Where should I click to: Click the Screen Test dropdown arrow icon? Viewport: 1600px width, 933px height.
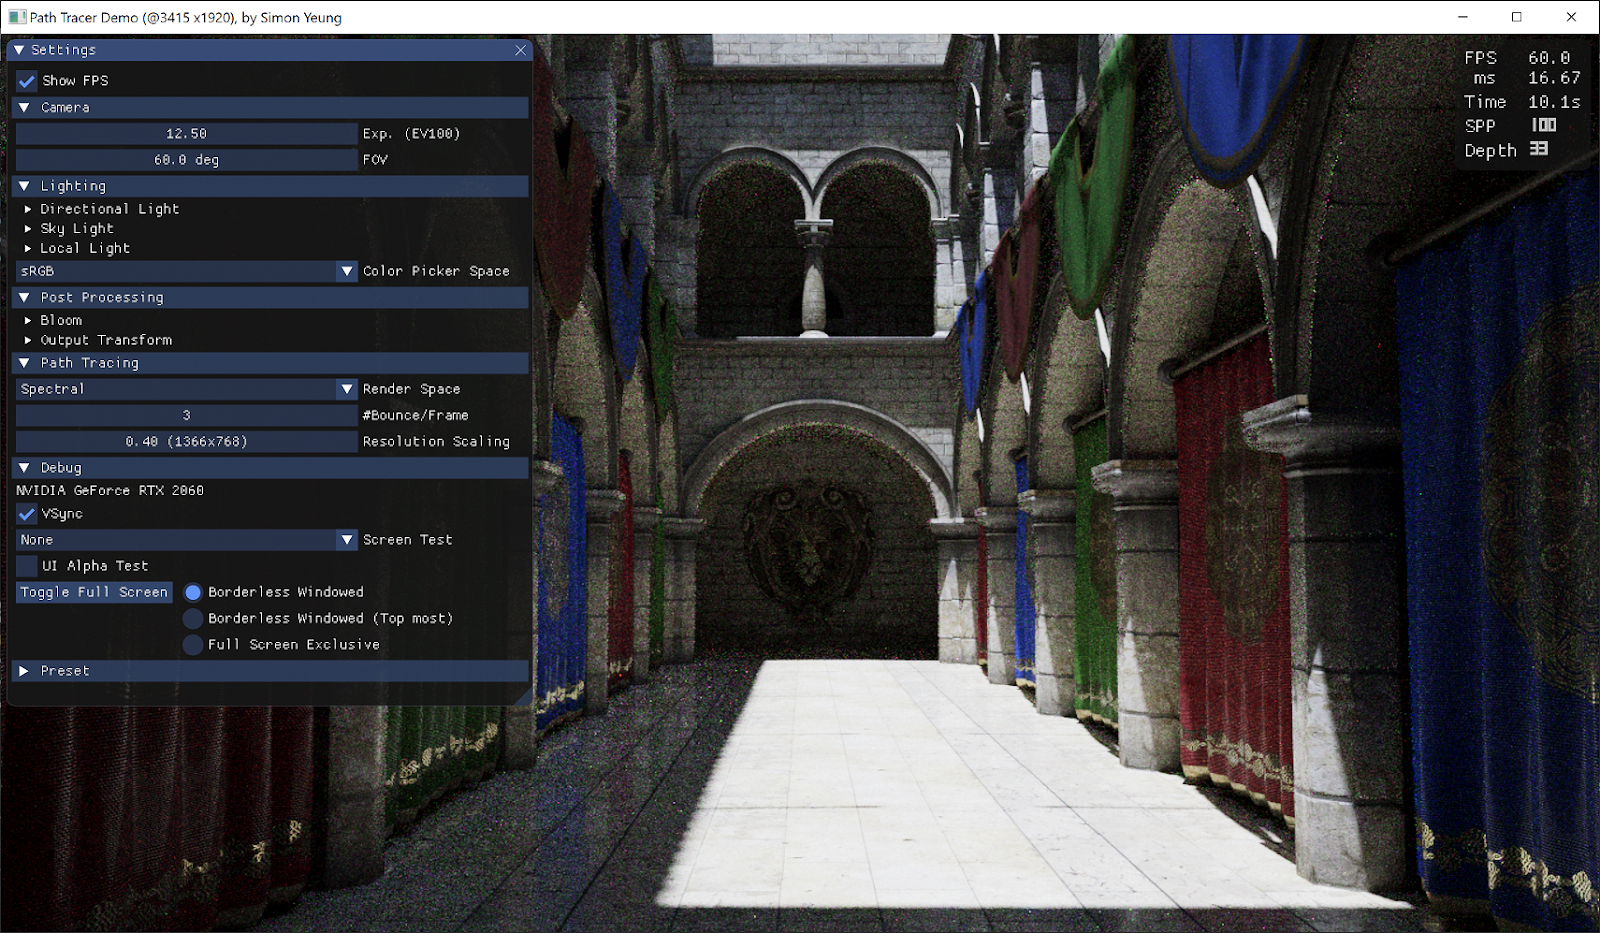pos(346,539)
